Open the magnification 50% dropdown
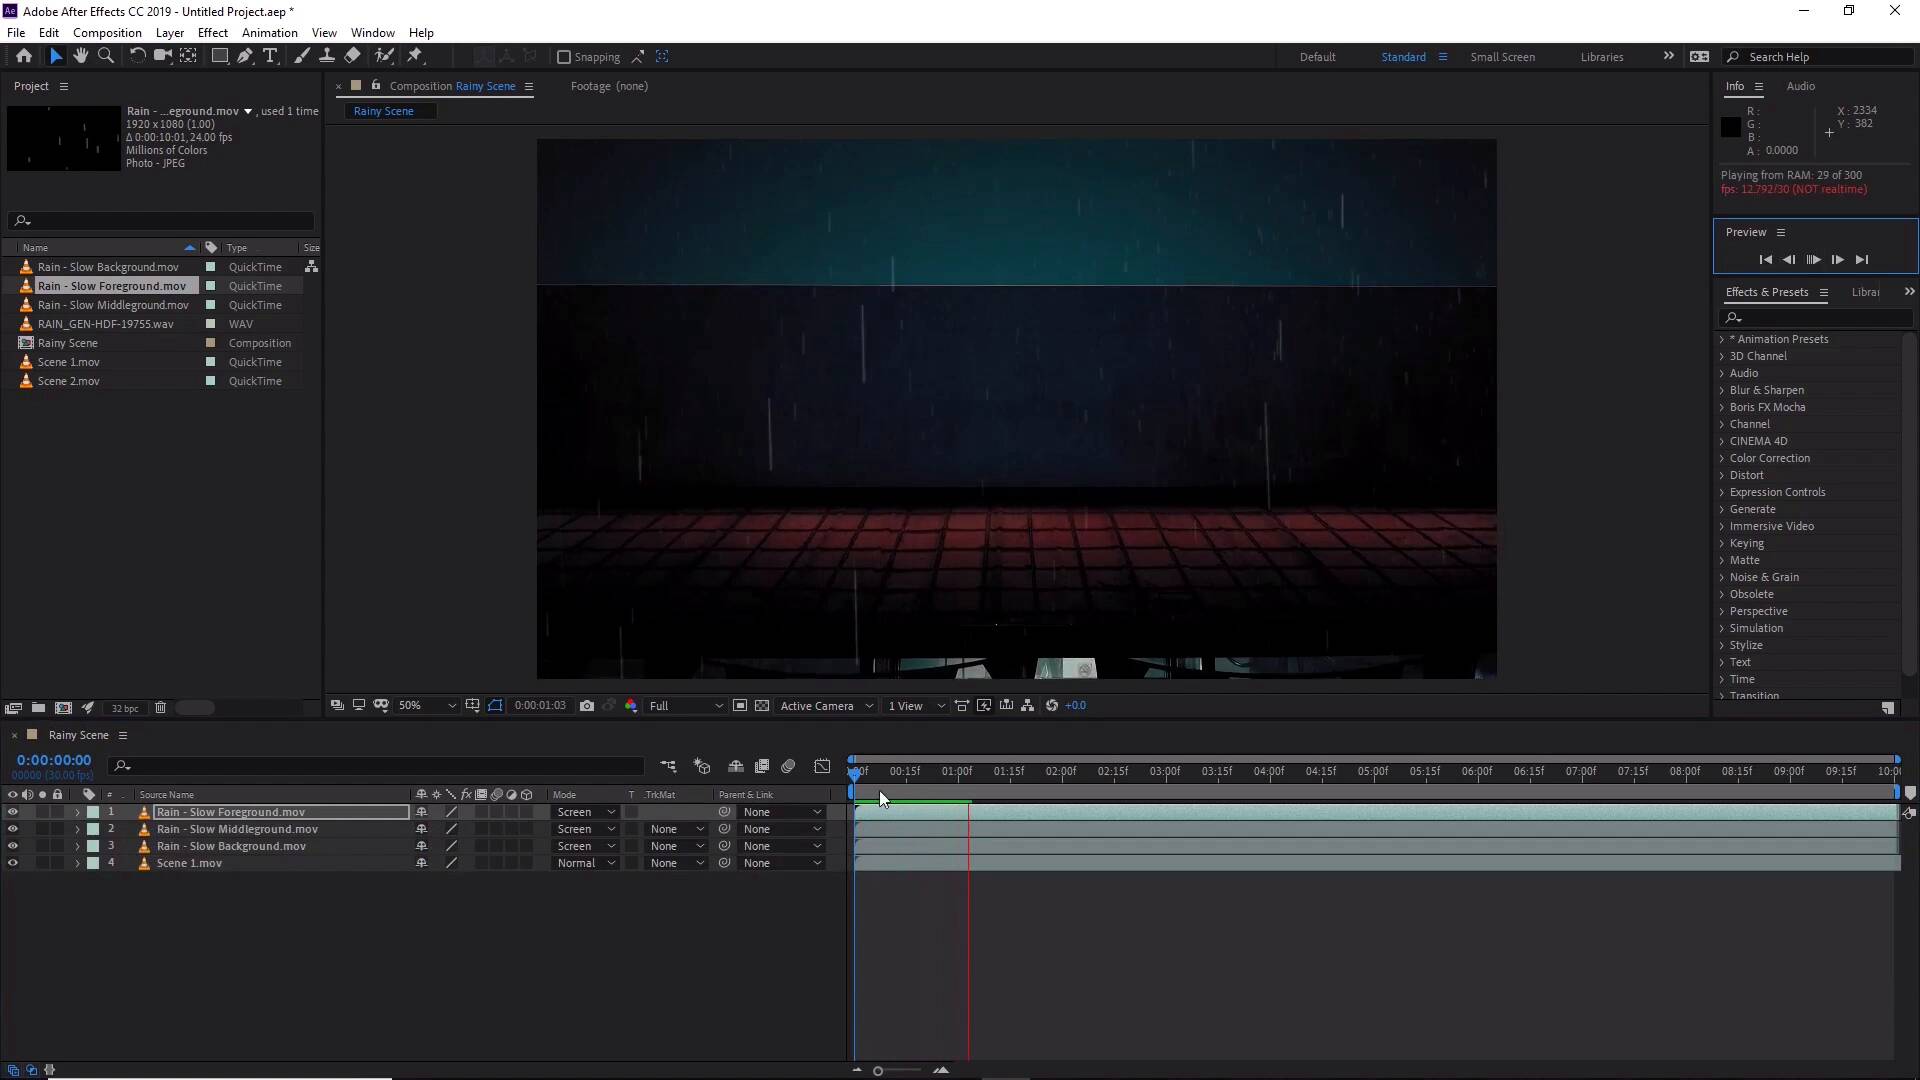 [x=427, y=706]
